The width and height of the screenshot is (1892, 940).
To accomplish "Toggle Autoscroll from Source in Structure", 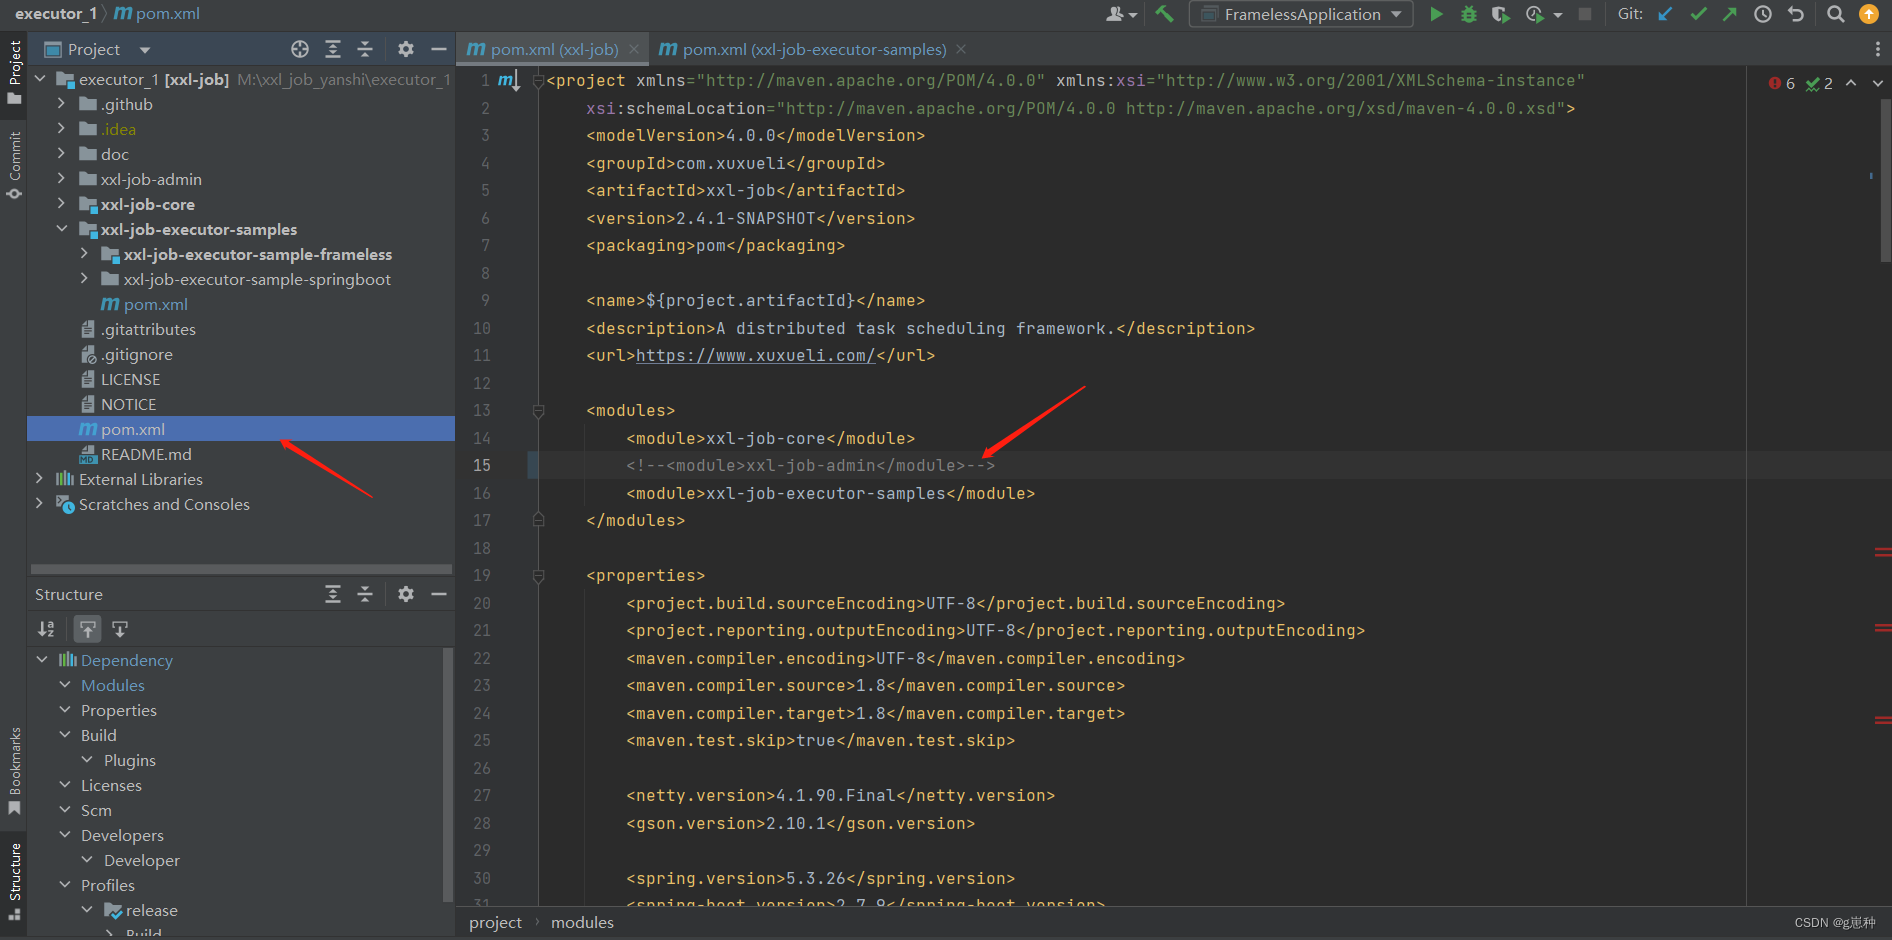I will [x=120, y=629].
